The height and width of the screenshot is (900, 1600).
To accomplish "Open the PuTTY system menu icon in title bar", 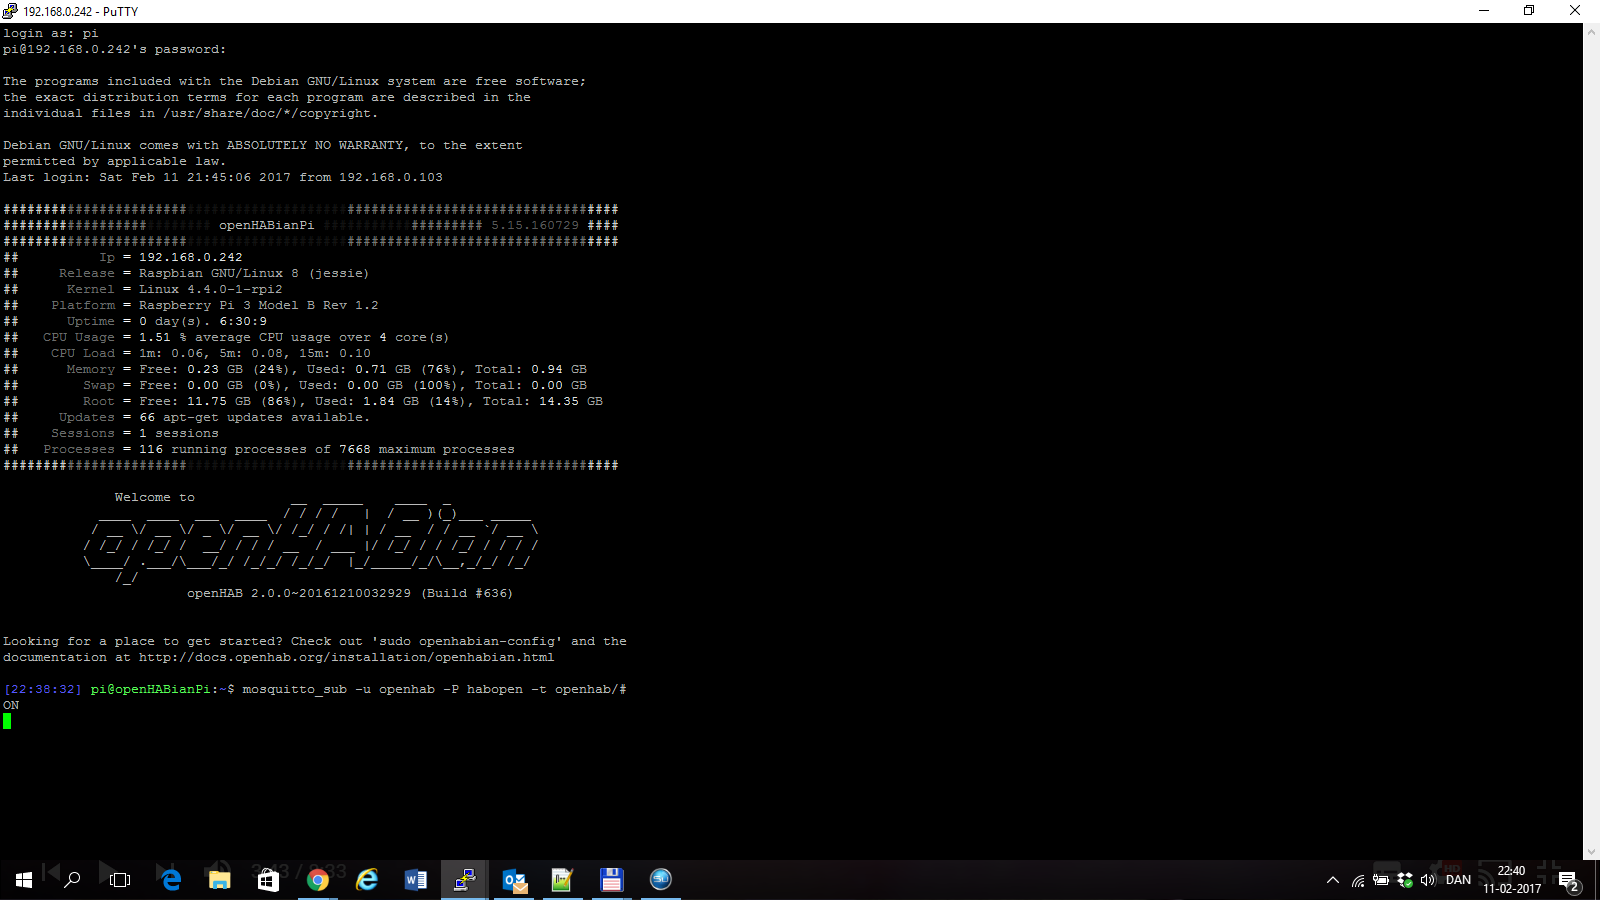I will click(10, 11).
